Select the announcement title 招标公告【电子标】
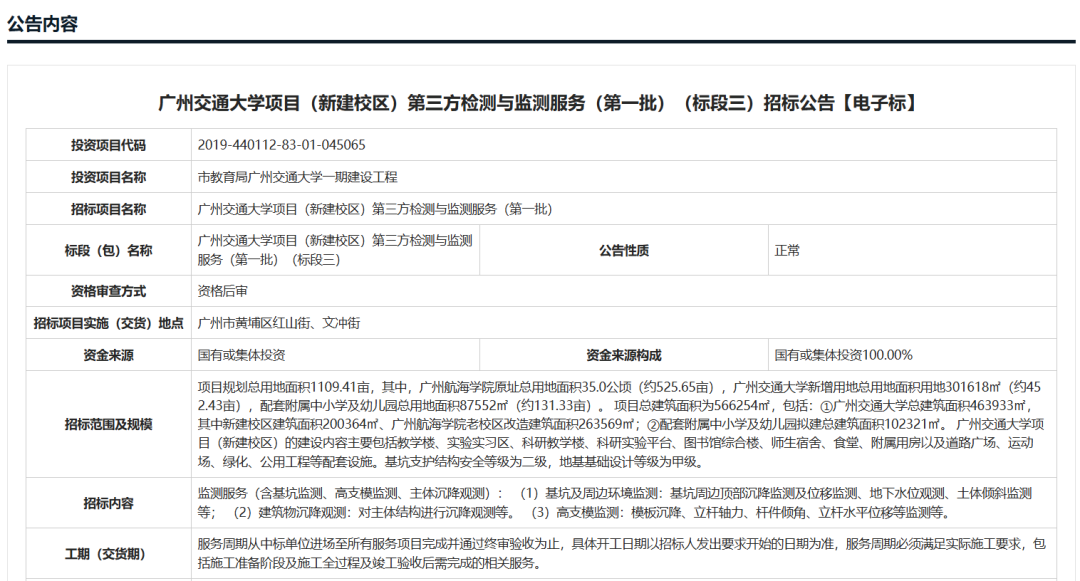 coord(540,97)
